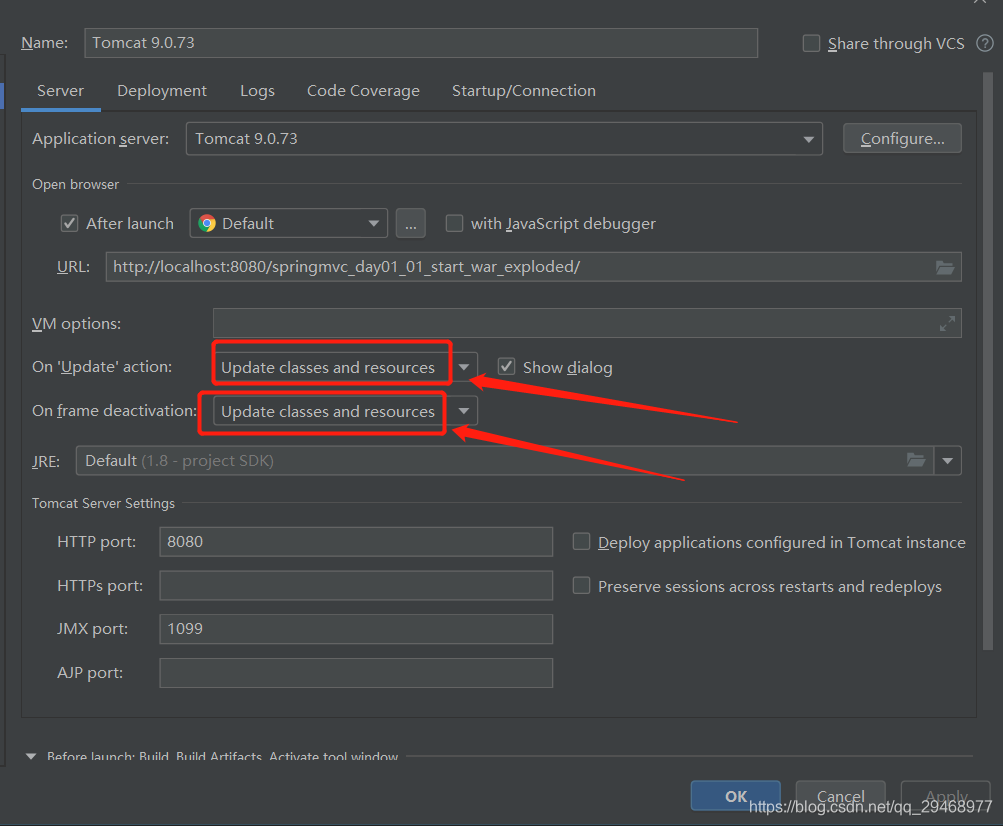This screenshot has height=826, width=1003.
Task: Switch to the Deployment tab
Action: [x=162, y=91]
